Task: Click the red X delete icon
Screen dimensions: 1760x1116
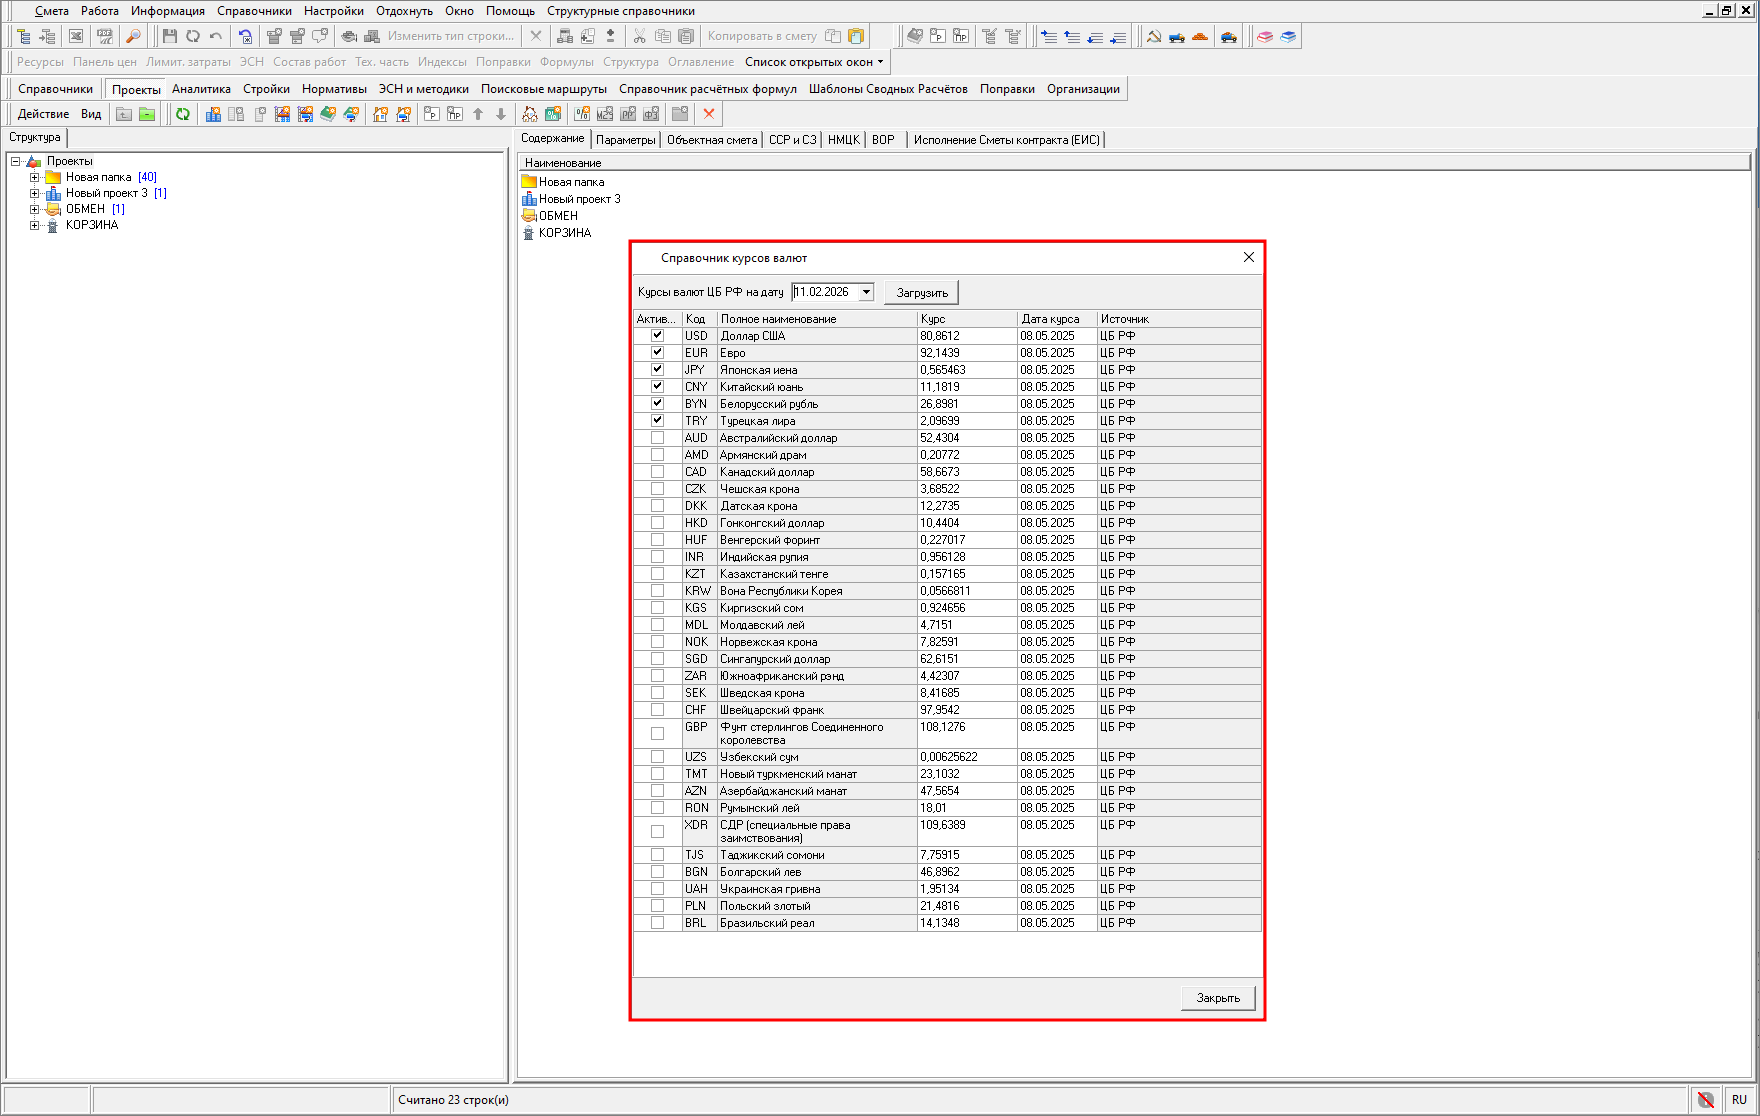Action: tap(709, 114)
